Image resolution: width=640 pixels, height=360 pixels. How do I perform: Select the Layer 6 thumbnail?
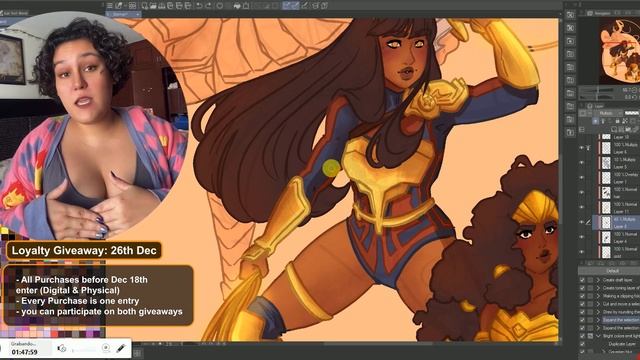[x=606, y=147]
